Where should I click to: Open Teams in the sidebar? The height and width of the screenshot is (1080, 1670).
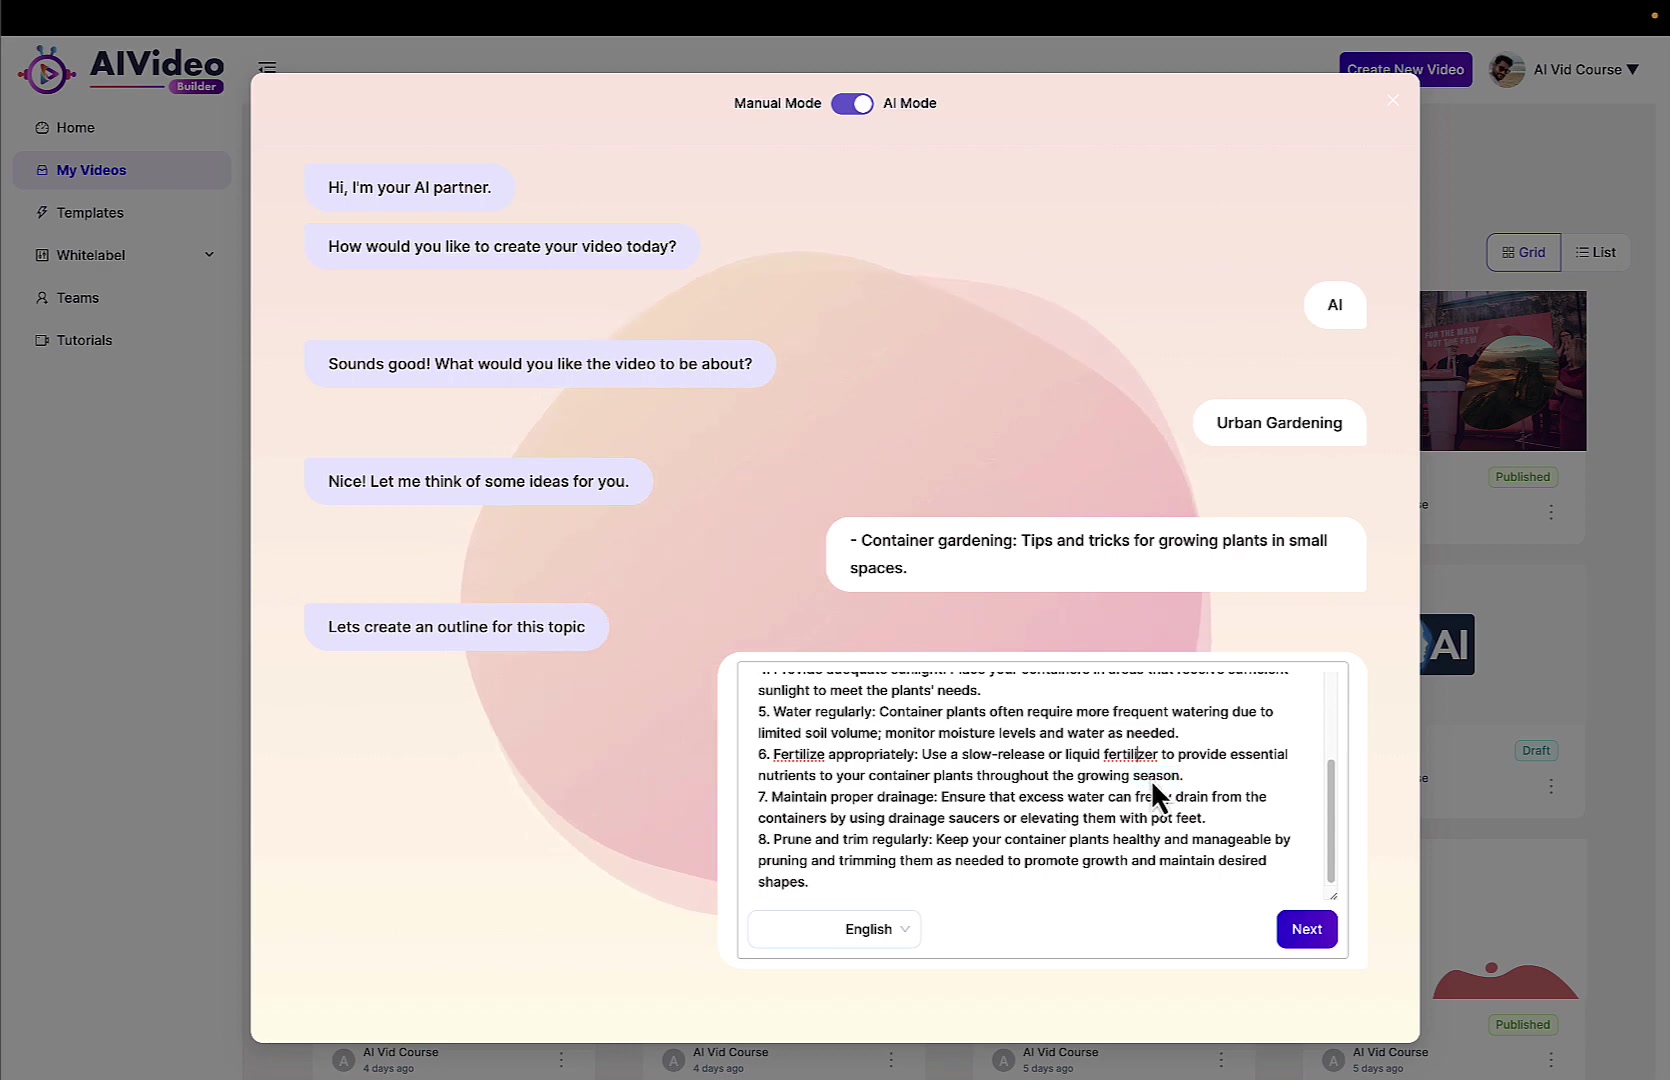(122, 298)
